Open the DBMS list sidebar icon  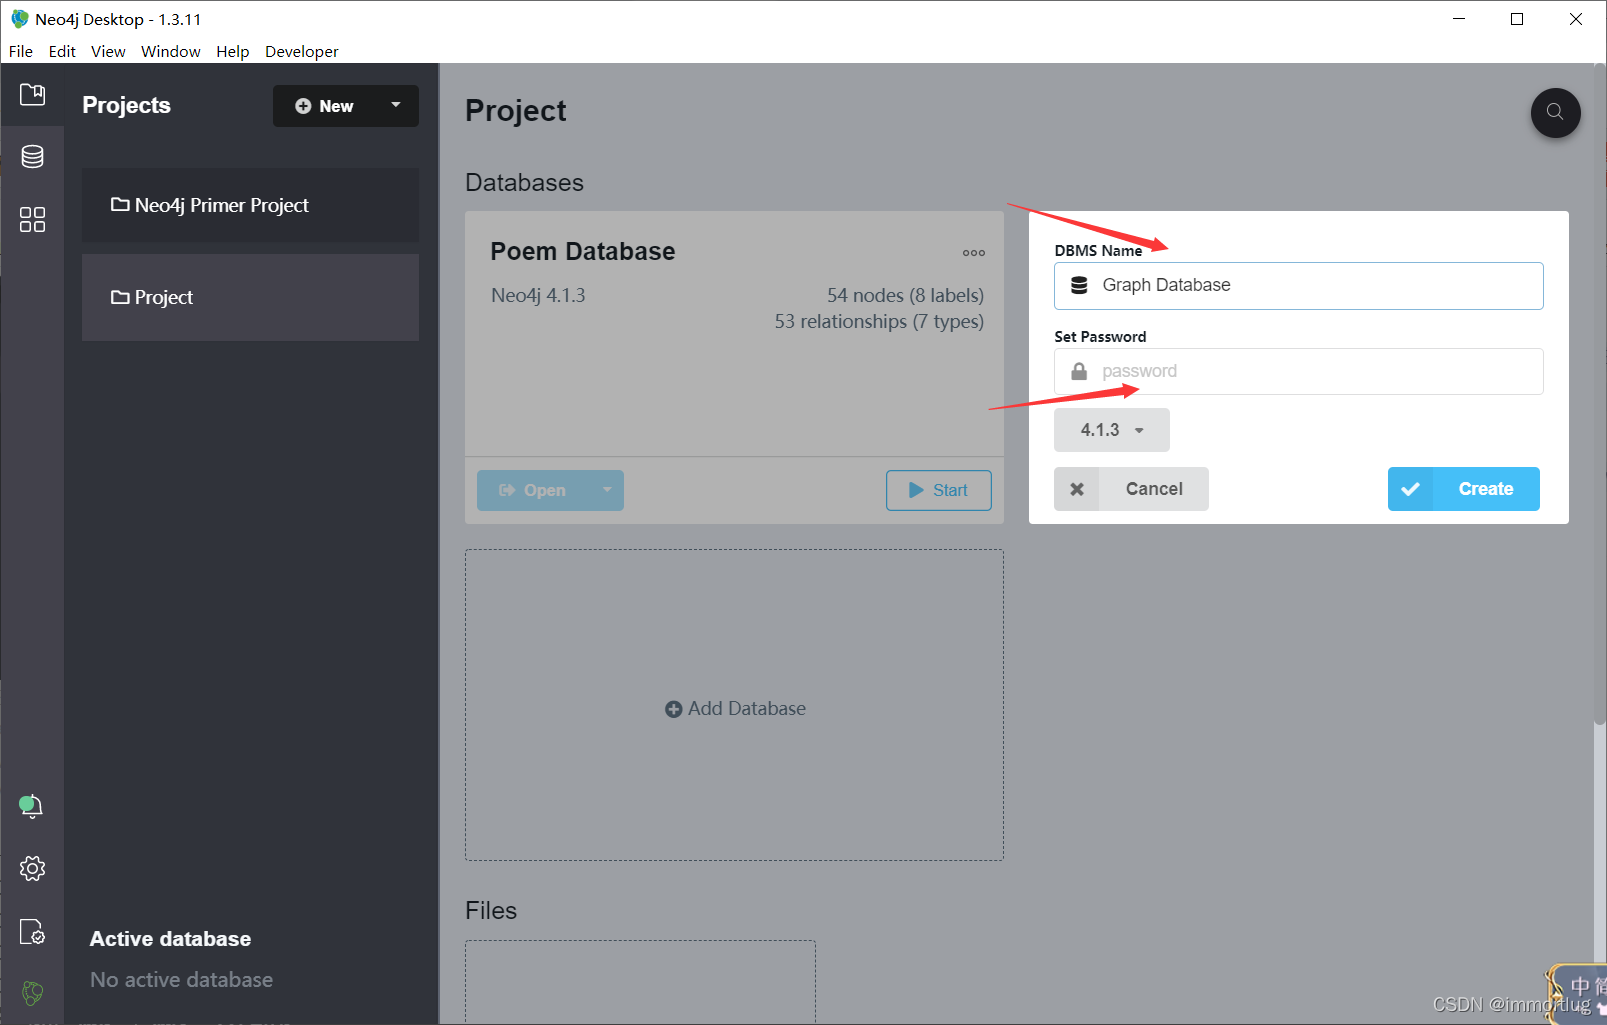click(32, 157)
